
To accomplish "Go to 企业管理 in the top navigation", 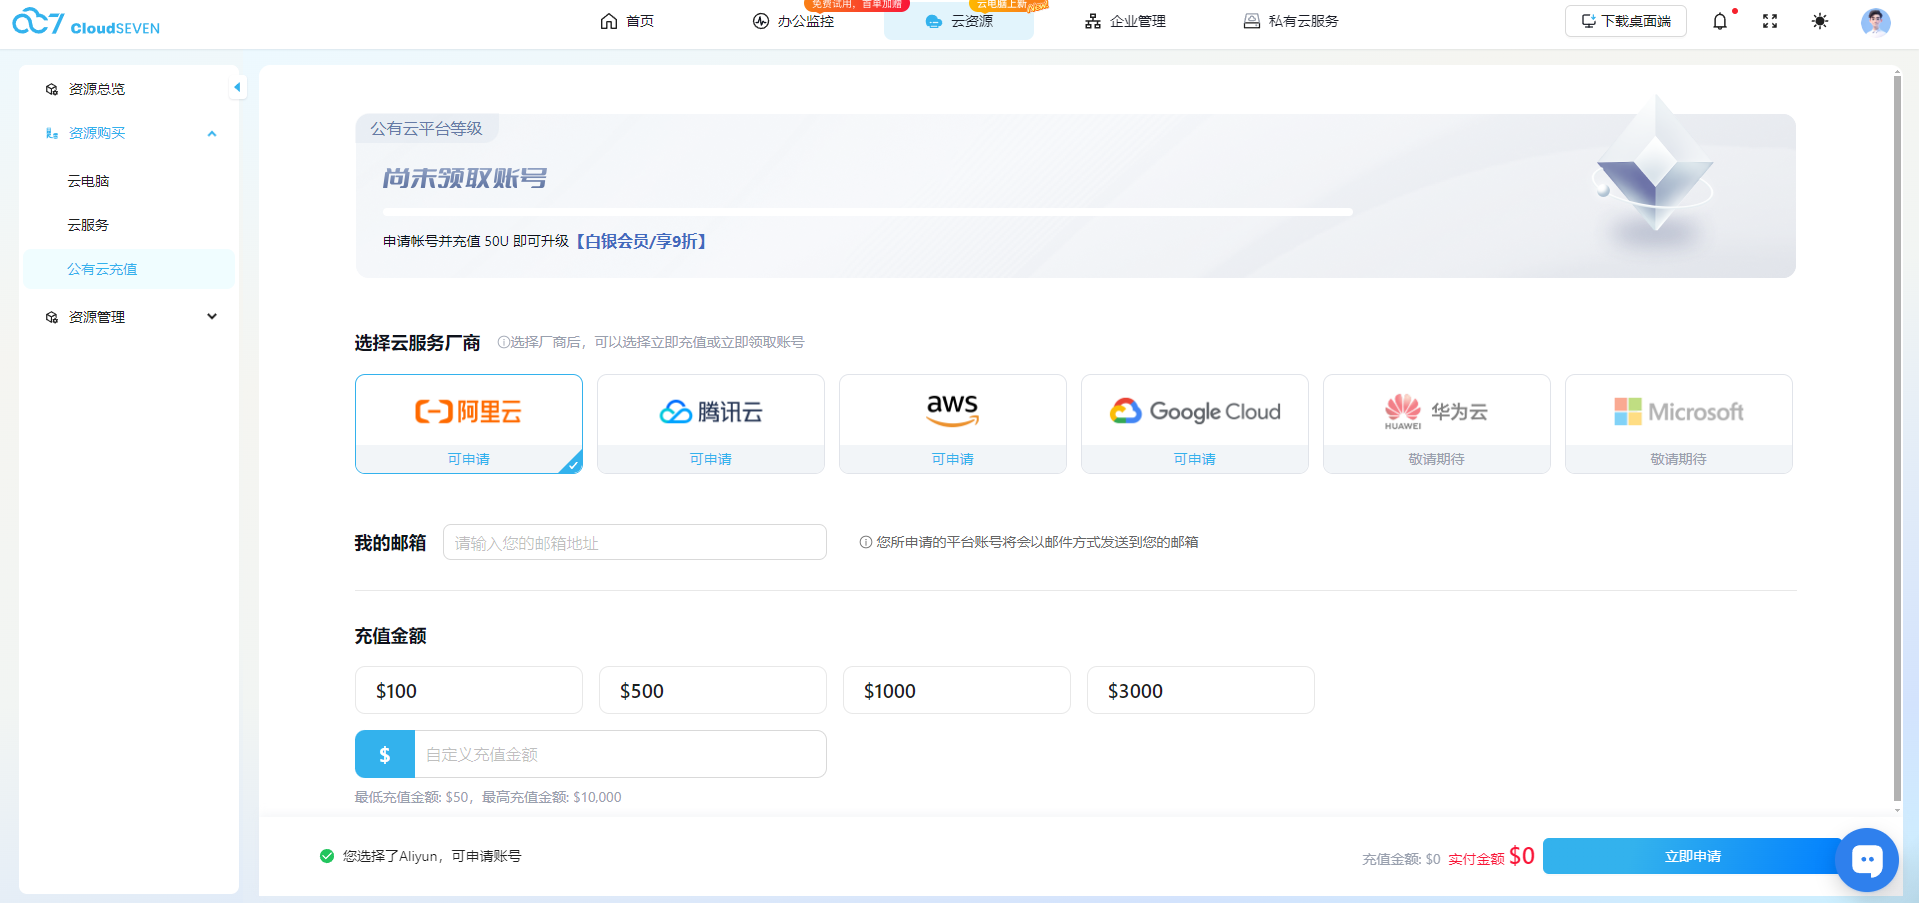I will point(1125,21).
